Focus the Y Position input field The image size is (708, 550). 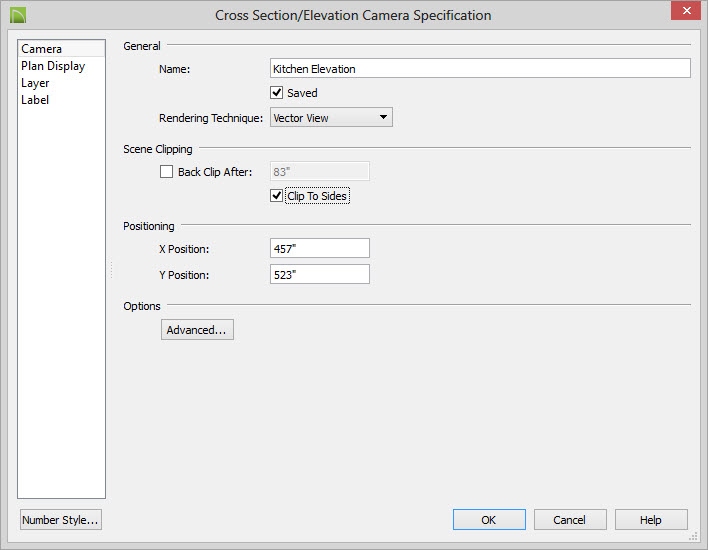[320, 275]
